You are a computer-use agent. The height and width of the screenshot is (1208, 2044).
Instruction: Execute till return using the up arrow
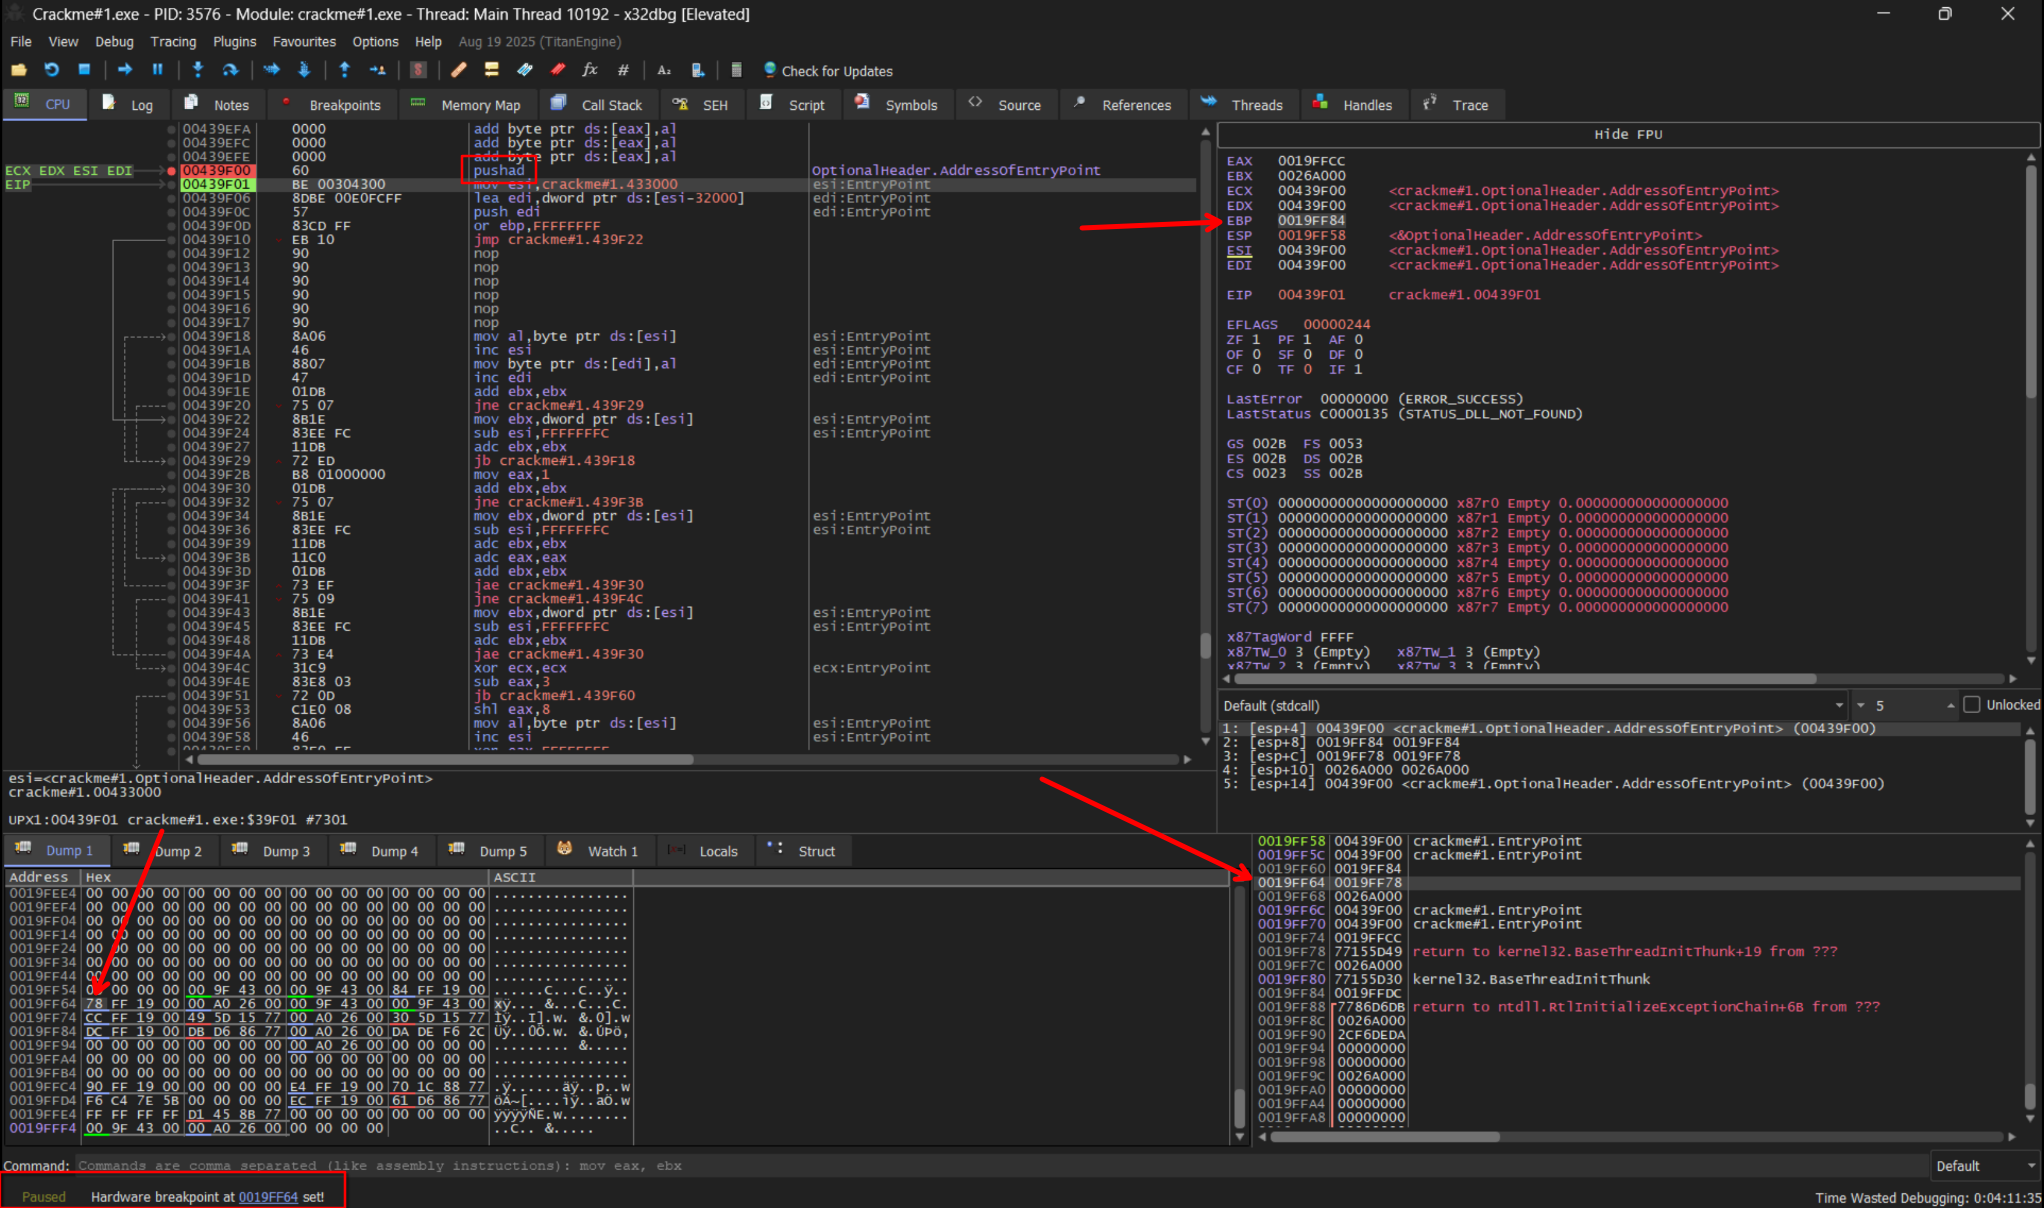point(345,70)
